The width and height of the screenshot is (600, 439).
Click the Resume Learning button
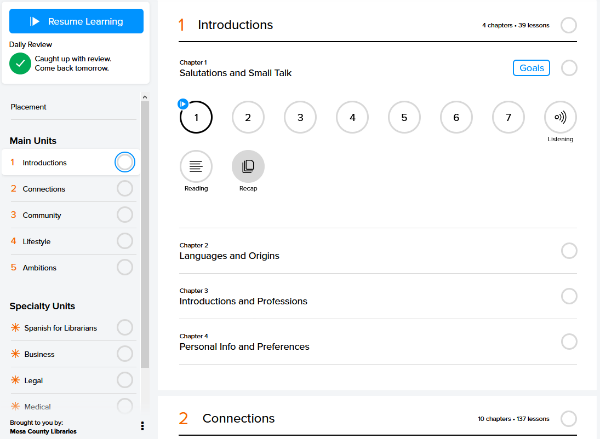pos(76,21)
